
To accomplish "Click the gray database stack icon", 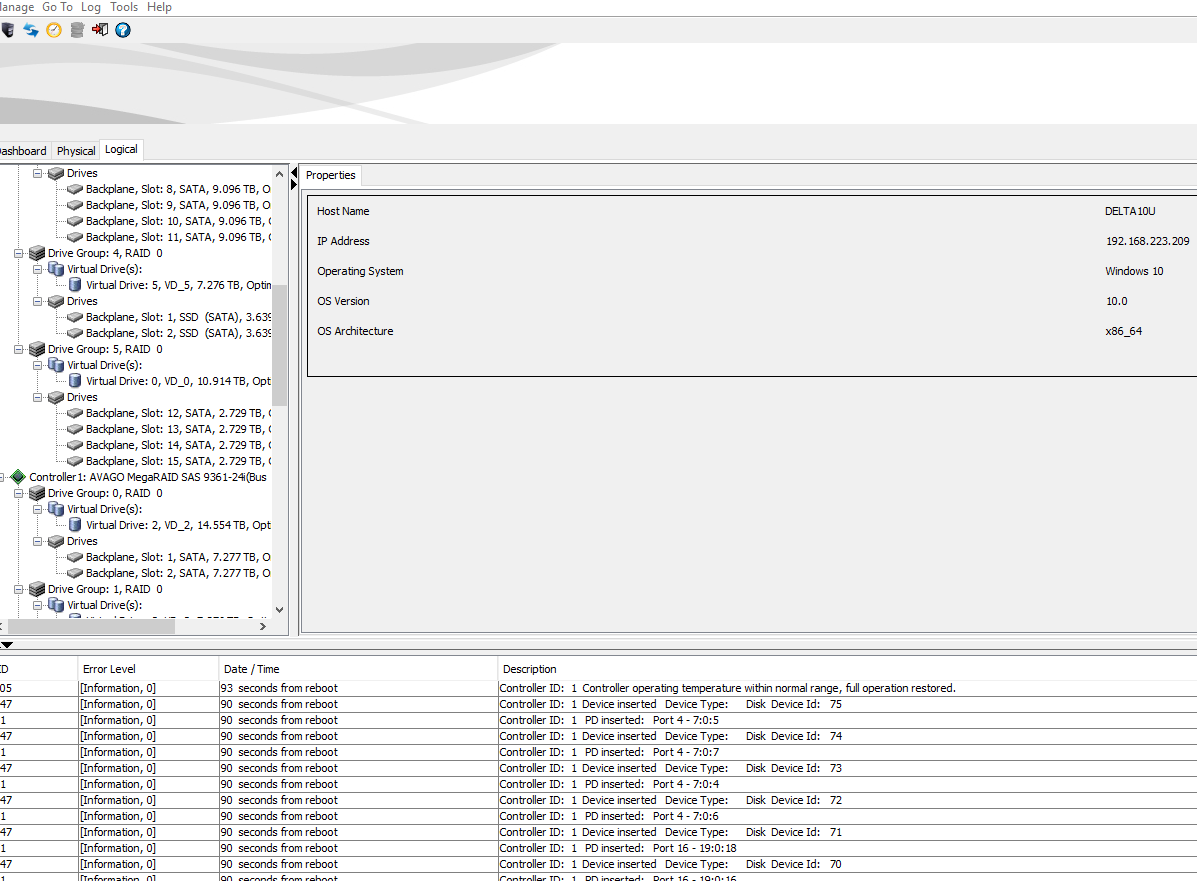I will (77, 30).
